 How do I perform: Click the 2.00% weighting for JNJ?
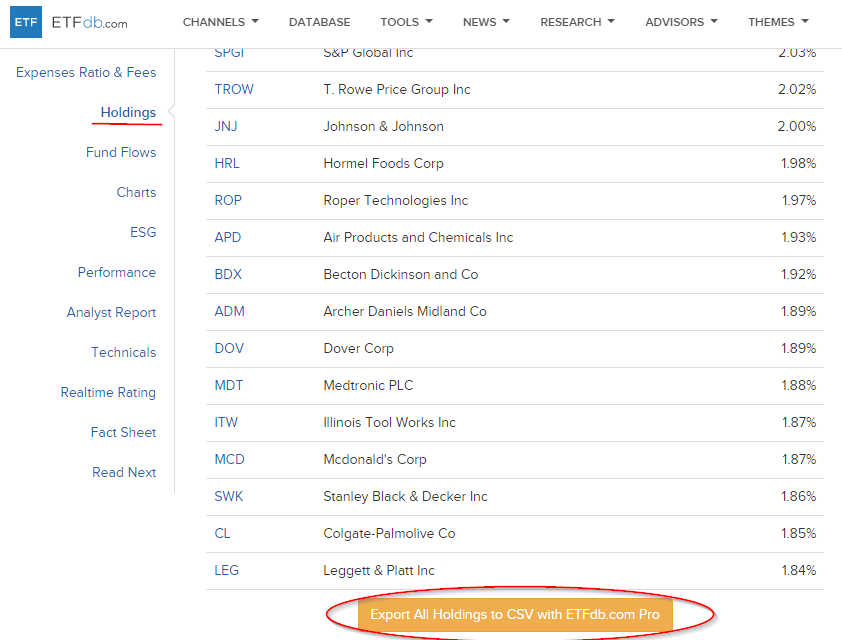[x=797, y=126]
